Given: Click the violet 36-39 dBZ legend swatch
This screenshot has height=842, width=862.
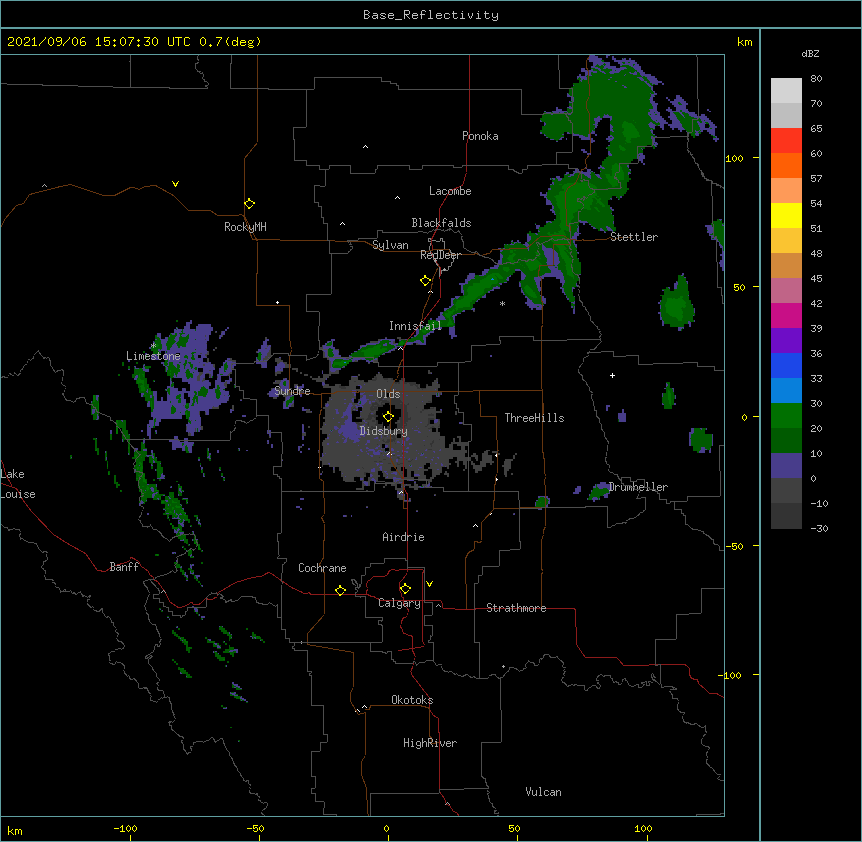Looking at the screenshot, I should click(786, 341).
